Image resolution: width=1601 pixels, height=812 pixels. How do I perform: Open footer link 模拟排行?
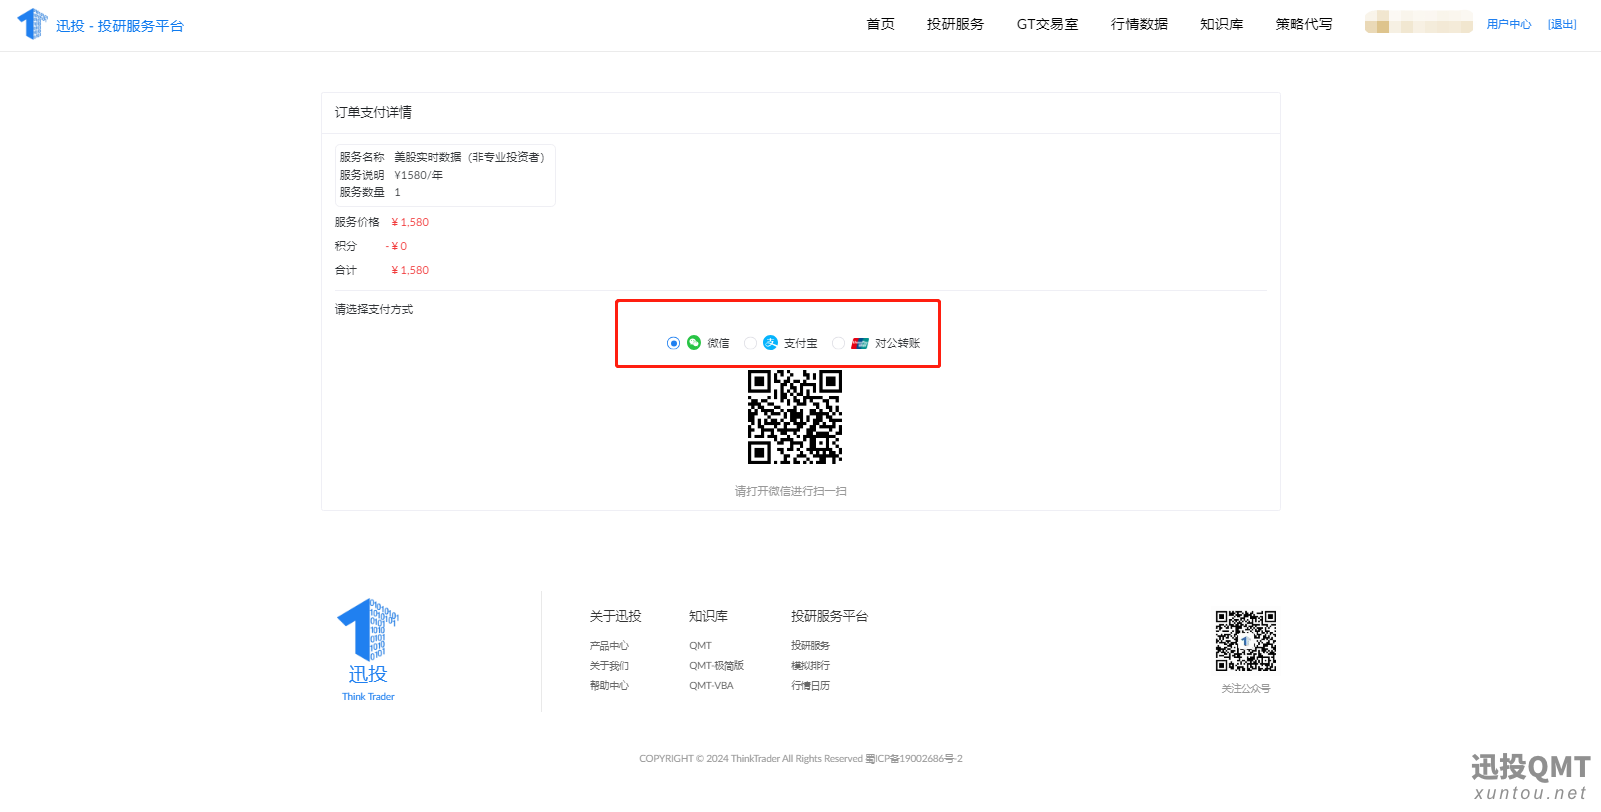tap(810, 666)
